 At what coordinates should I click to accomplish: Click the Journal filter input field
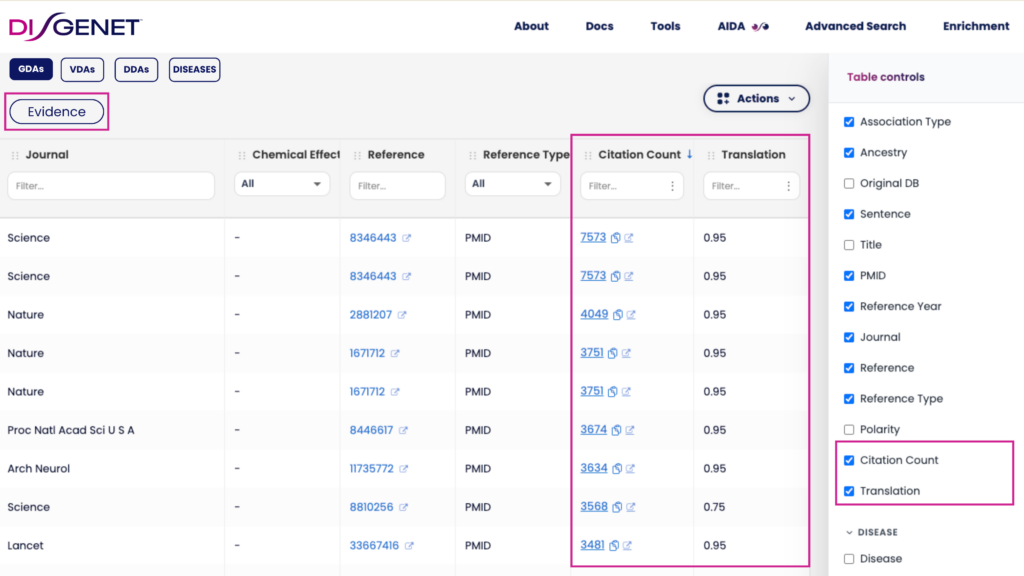(110, 185)
